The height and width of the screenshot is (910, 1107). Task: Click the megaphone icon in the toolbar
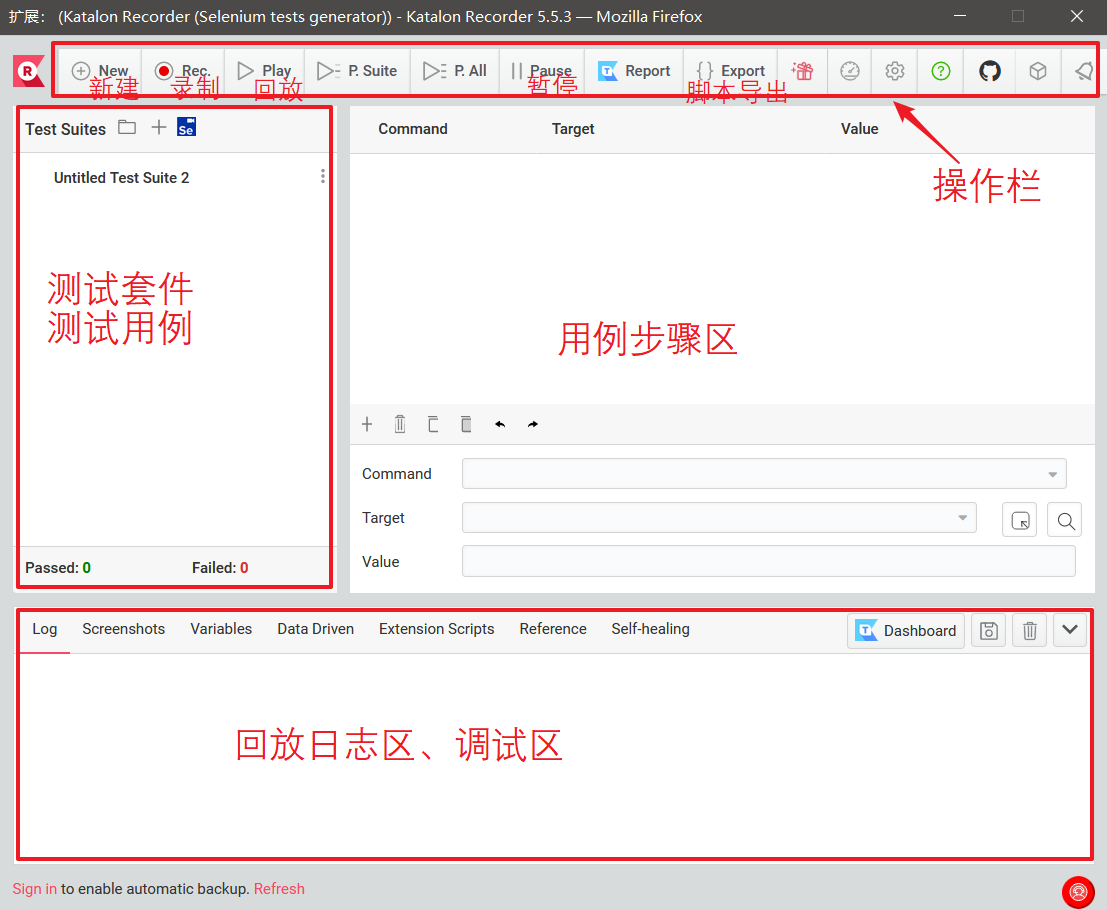coord(1083,71)
